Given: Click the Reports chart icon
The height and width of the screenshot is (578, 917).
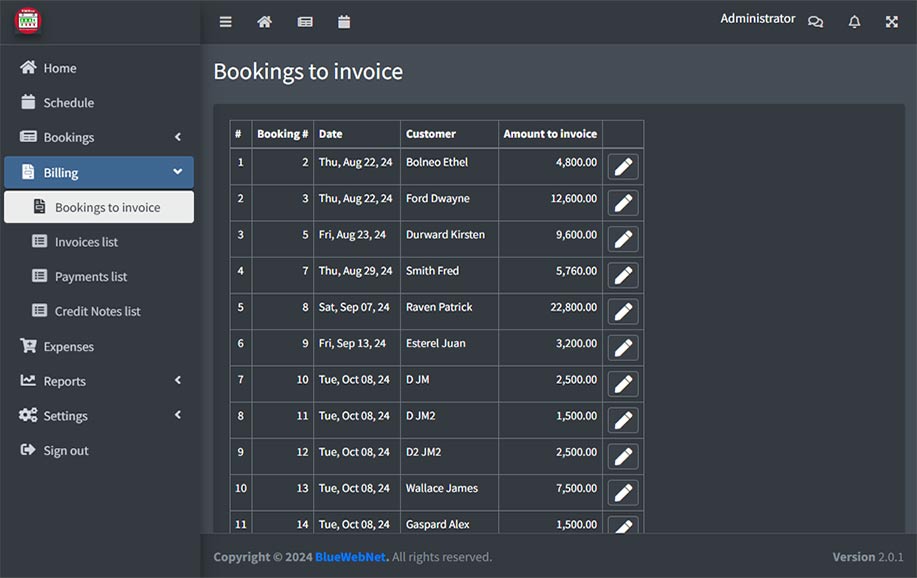Looking at the screenshot, I should pos(28,380).
